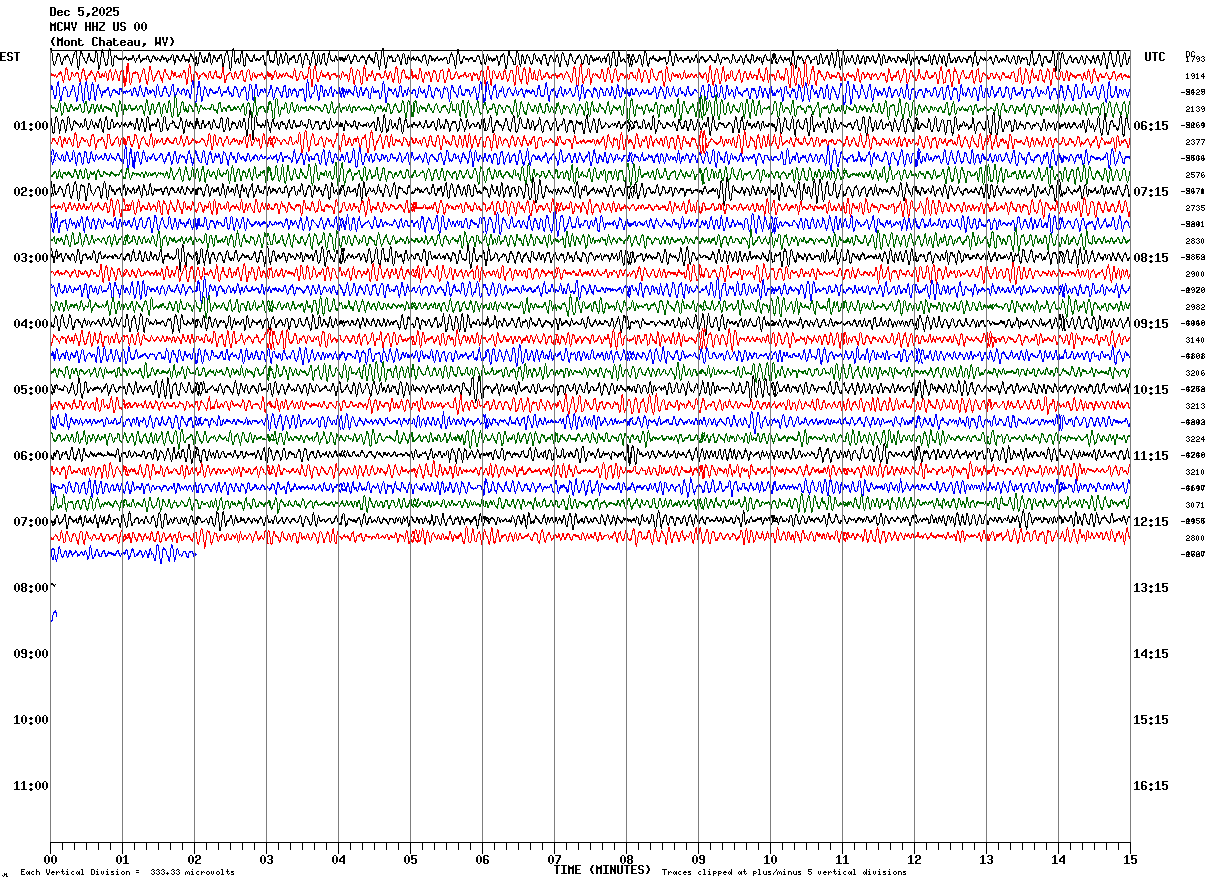Select the 07:00 EST time label
This screenshot has height=886, width=1210.
[31, 522]
